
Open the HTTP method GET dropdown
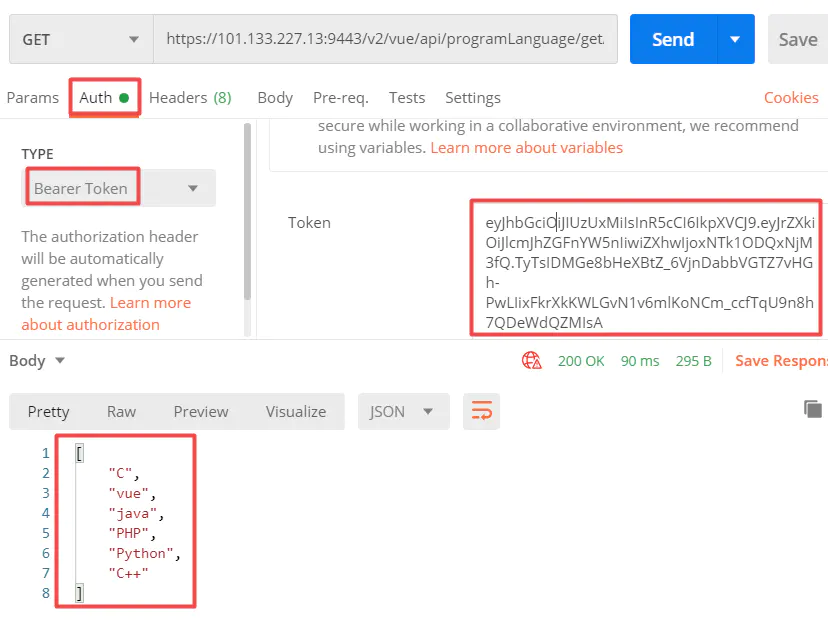(x=81, y=39)
